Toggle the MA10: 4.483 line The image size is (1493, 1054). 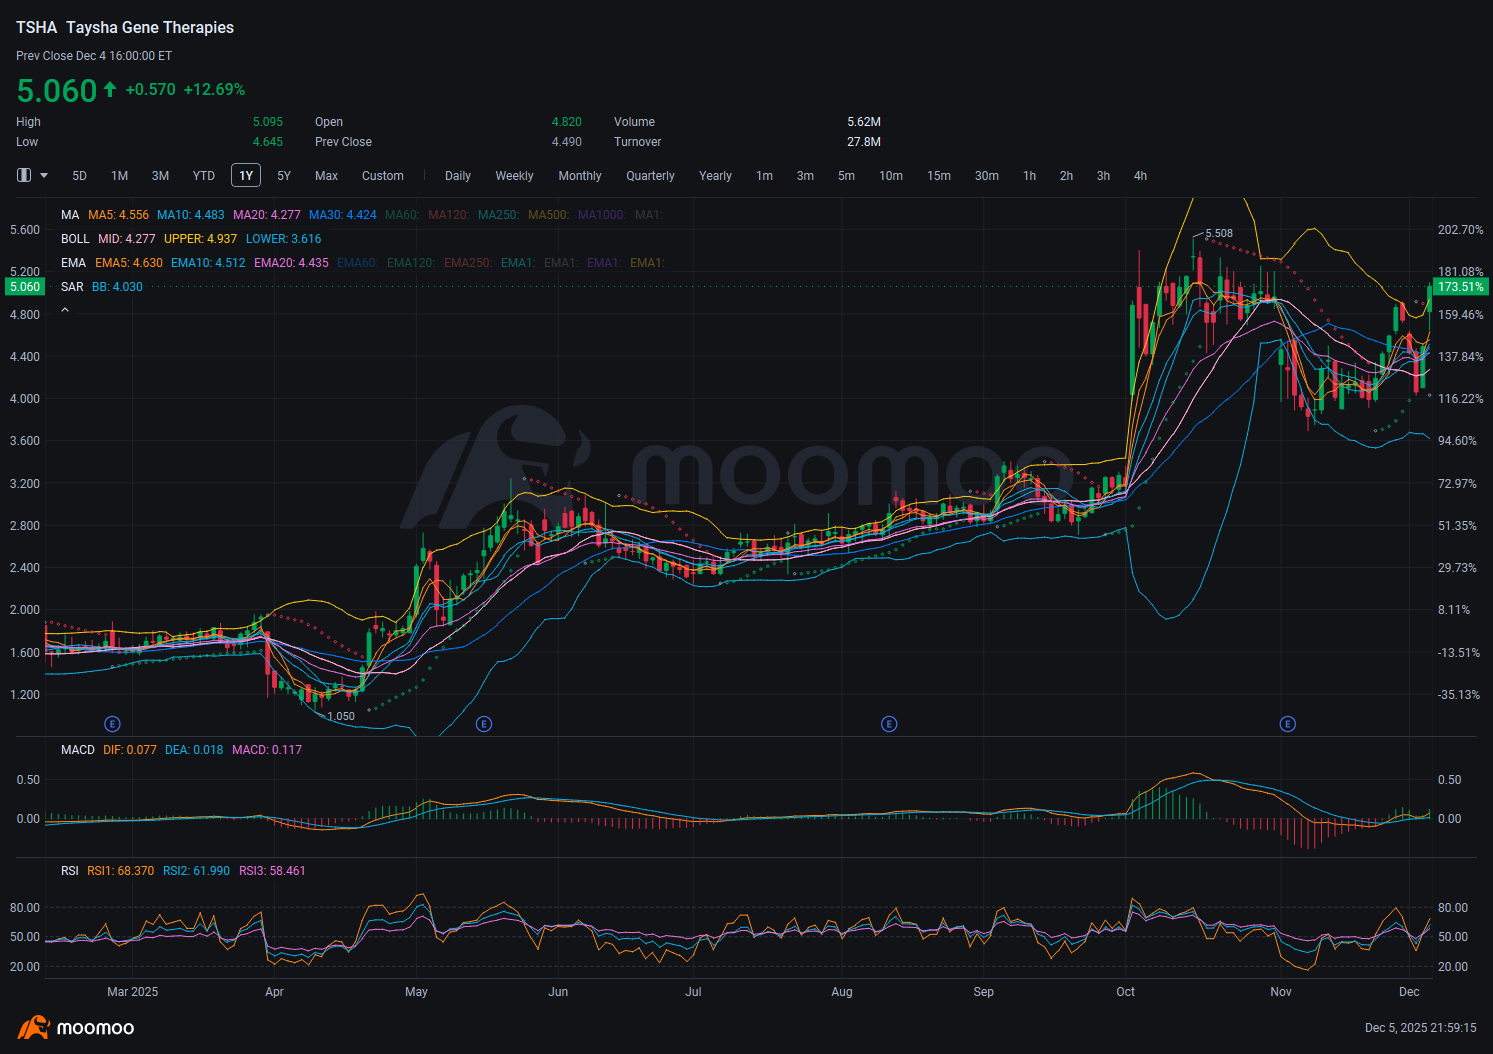tap(191, 215)
